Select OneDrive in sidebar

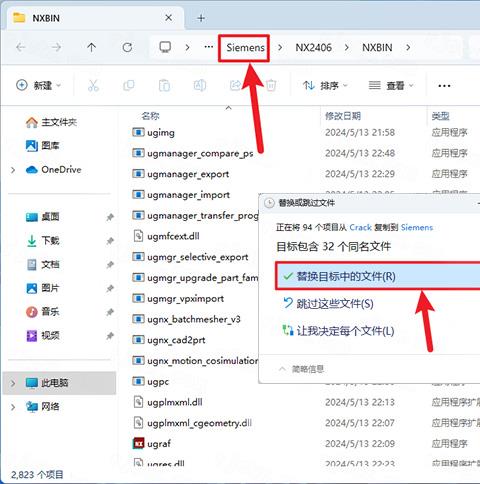click(54, 170)
